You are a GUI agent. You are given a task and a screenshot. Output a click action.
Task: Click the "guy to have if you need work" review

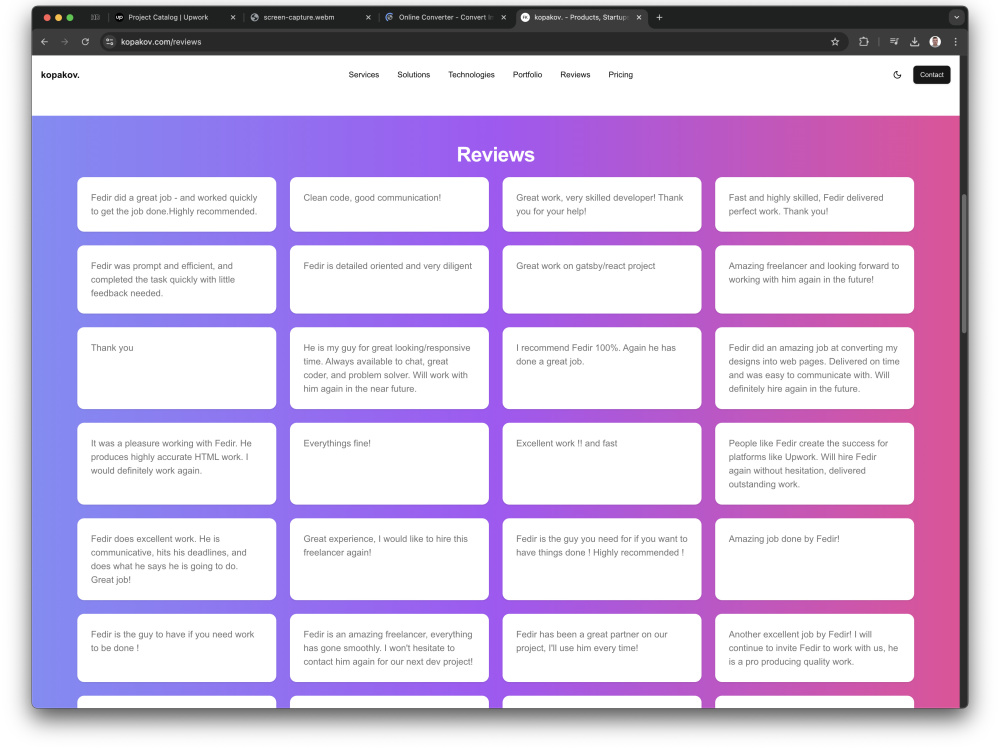click(177, 648)
